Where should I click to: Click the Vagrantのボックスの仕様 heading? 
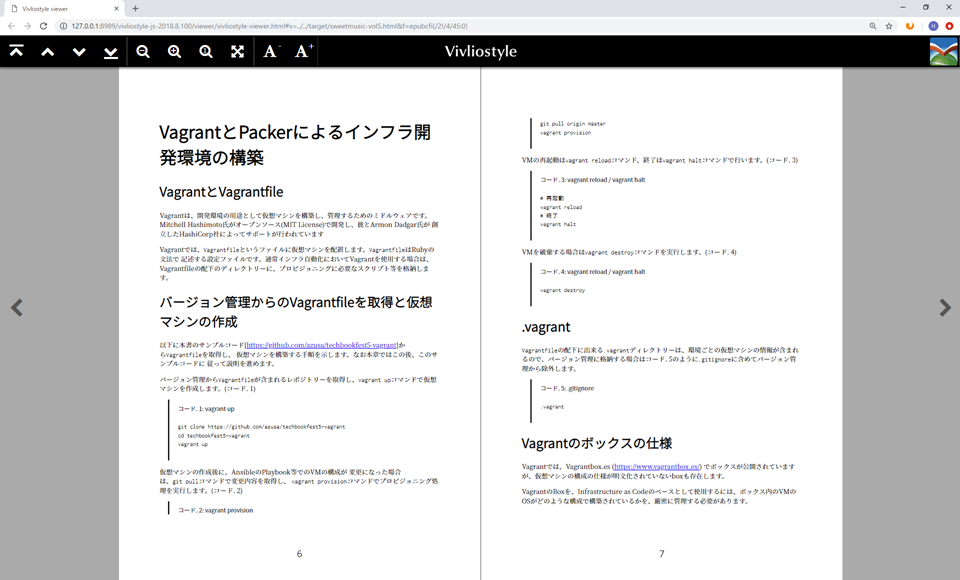(596, 443)
